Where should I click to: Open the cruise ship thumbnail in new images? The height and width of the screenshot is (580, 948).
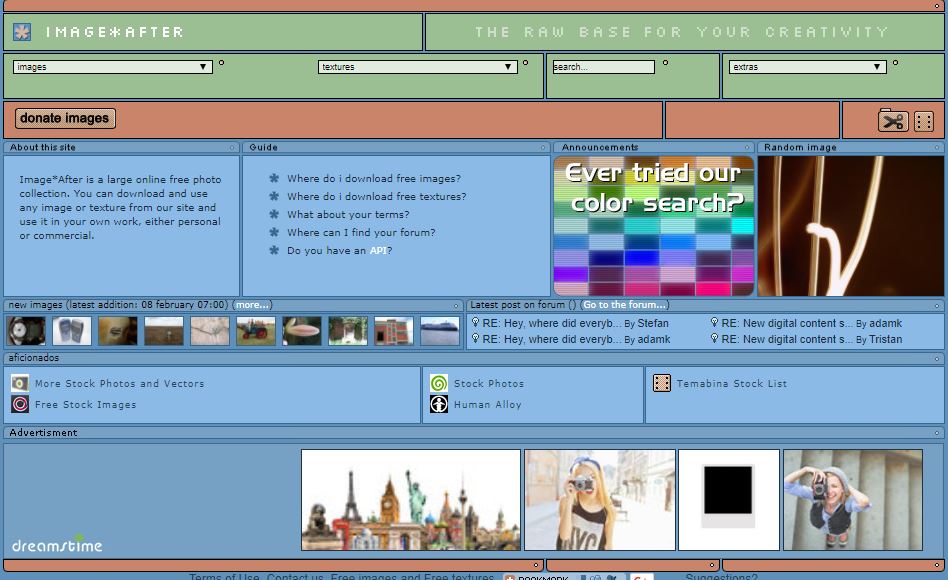(440, 331)
